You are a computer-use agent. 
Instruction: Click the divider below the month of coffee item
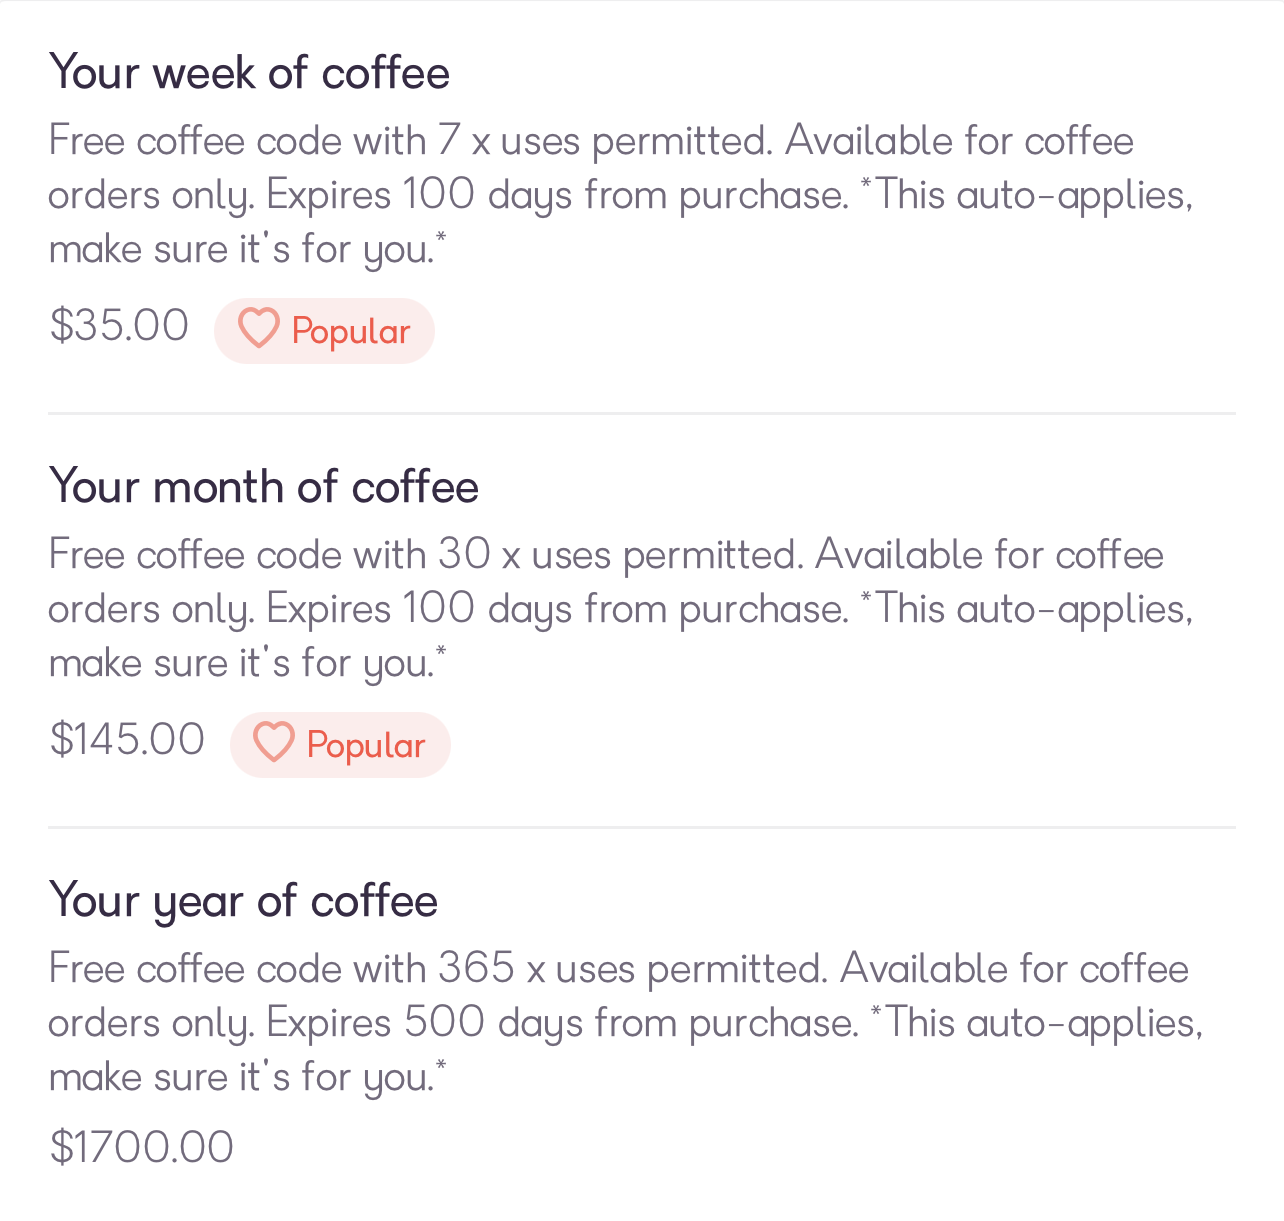(x=642, y=827)
